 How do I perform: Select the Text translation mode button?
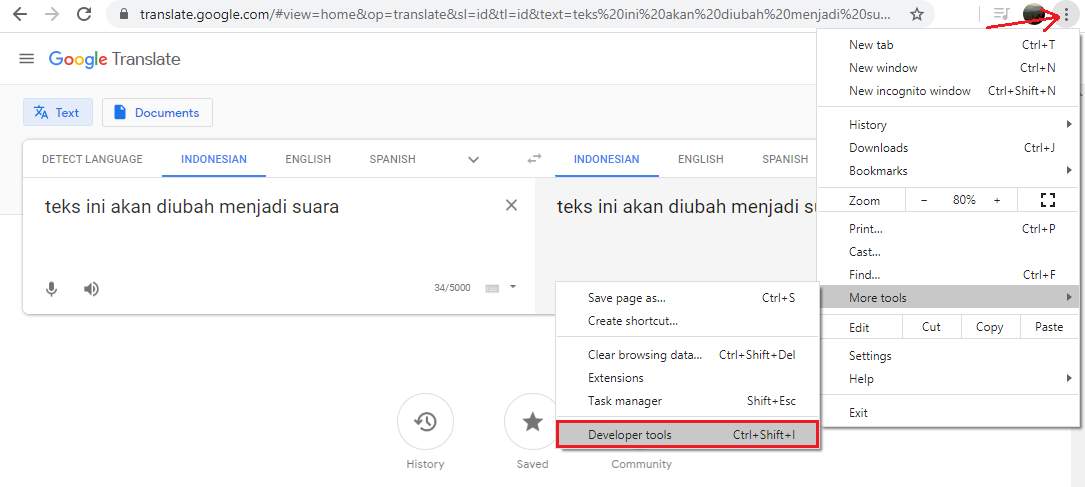[x=57, y=112]
